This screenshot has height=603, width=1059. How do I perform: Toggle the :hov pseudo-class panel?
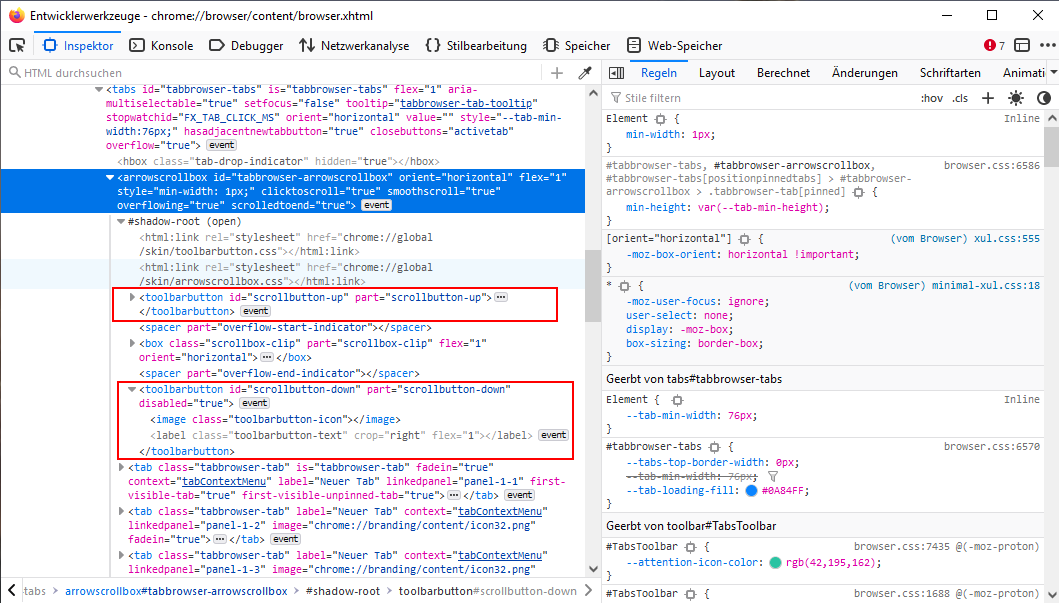(x=931, y=98)
